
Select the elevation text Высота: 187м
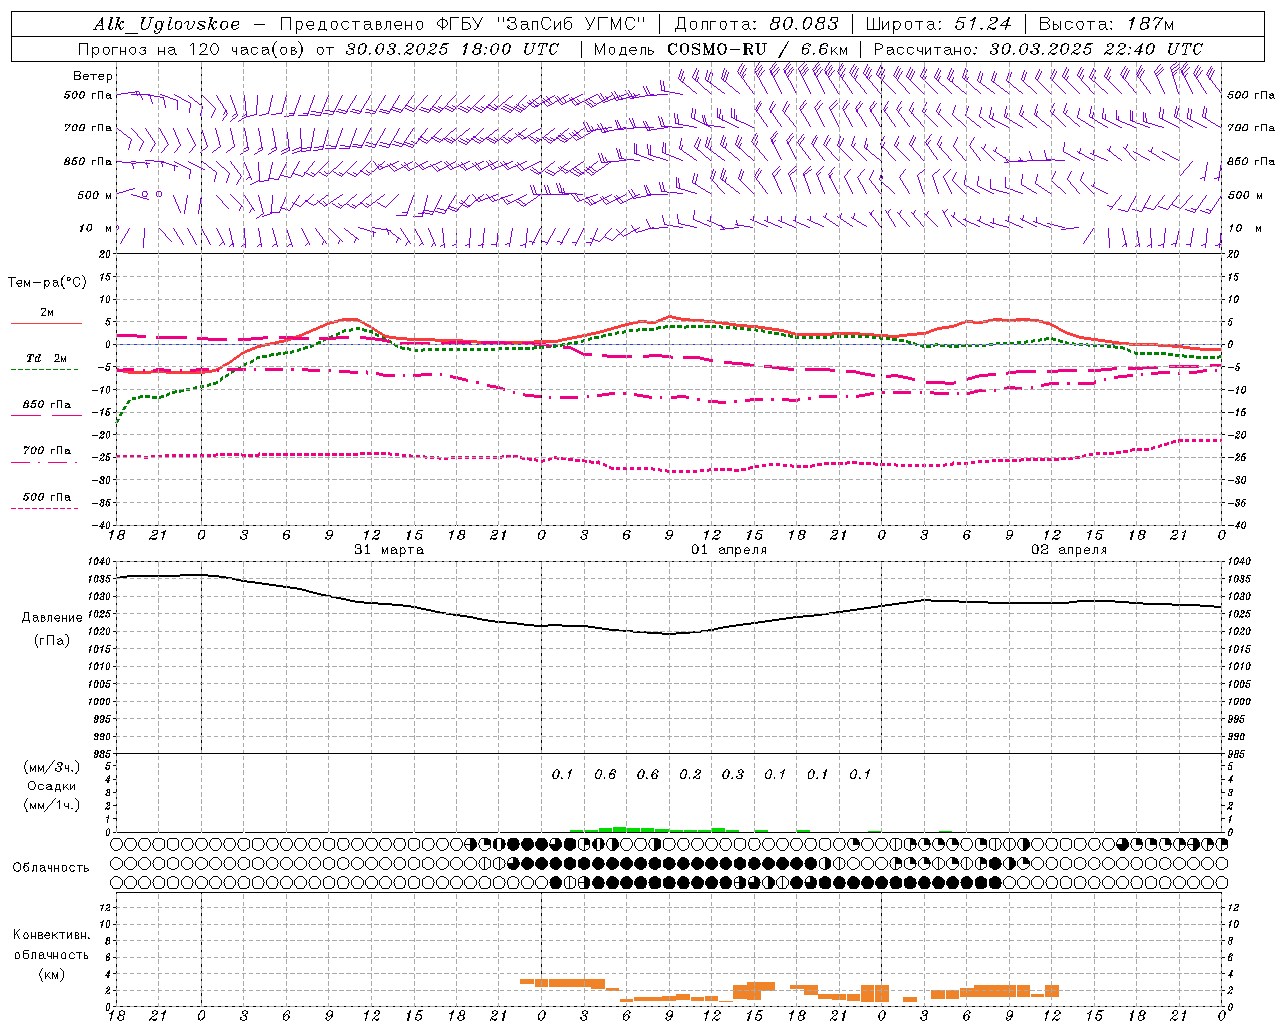(1106, 24)
